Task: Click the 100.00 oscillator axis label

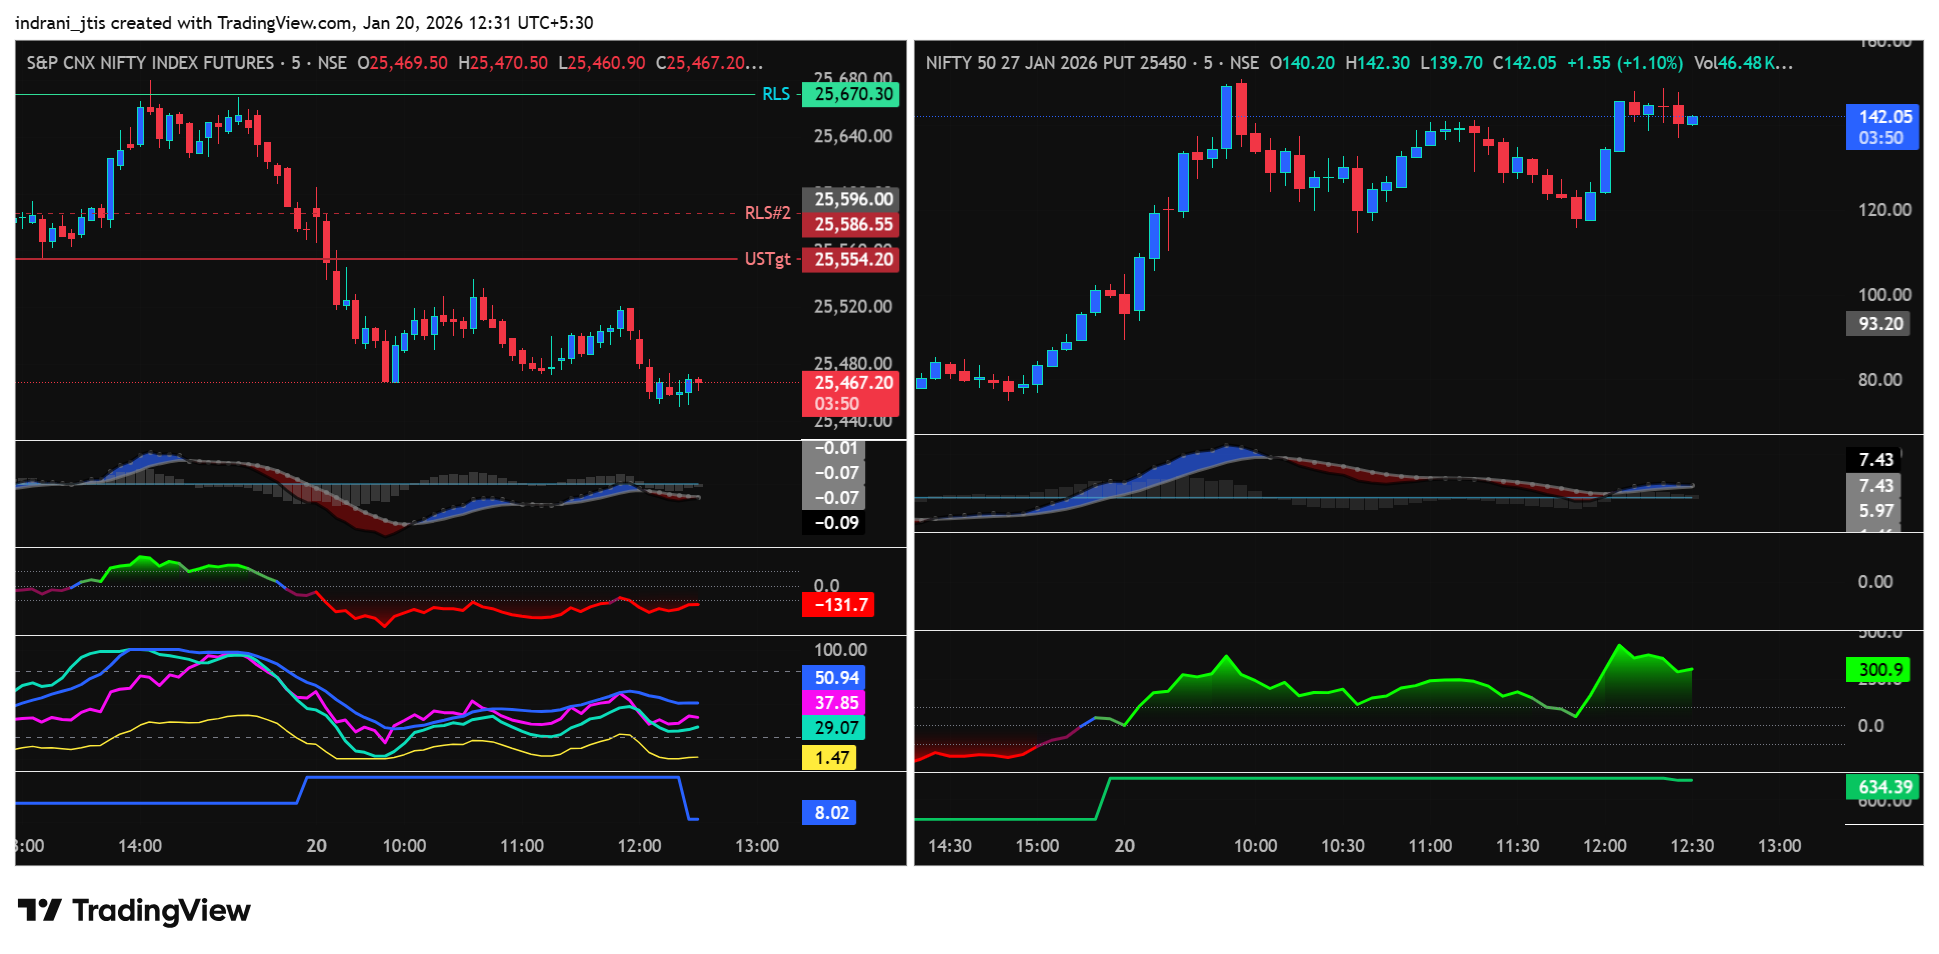Action: [840, 650]
